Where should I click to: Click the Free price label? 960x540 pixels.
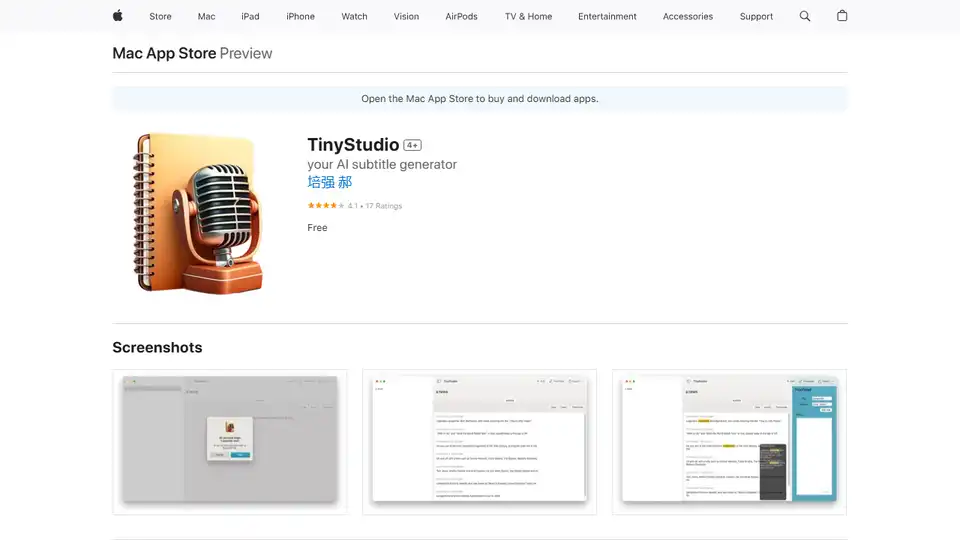(317, 228)
